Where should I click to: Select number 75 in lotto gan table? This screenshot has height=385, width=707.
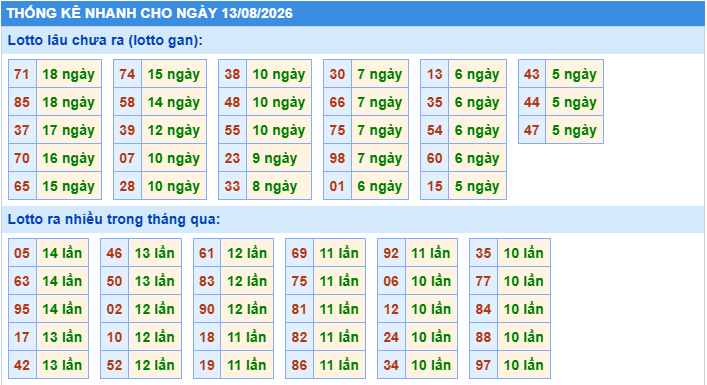(337, 130)
